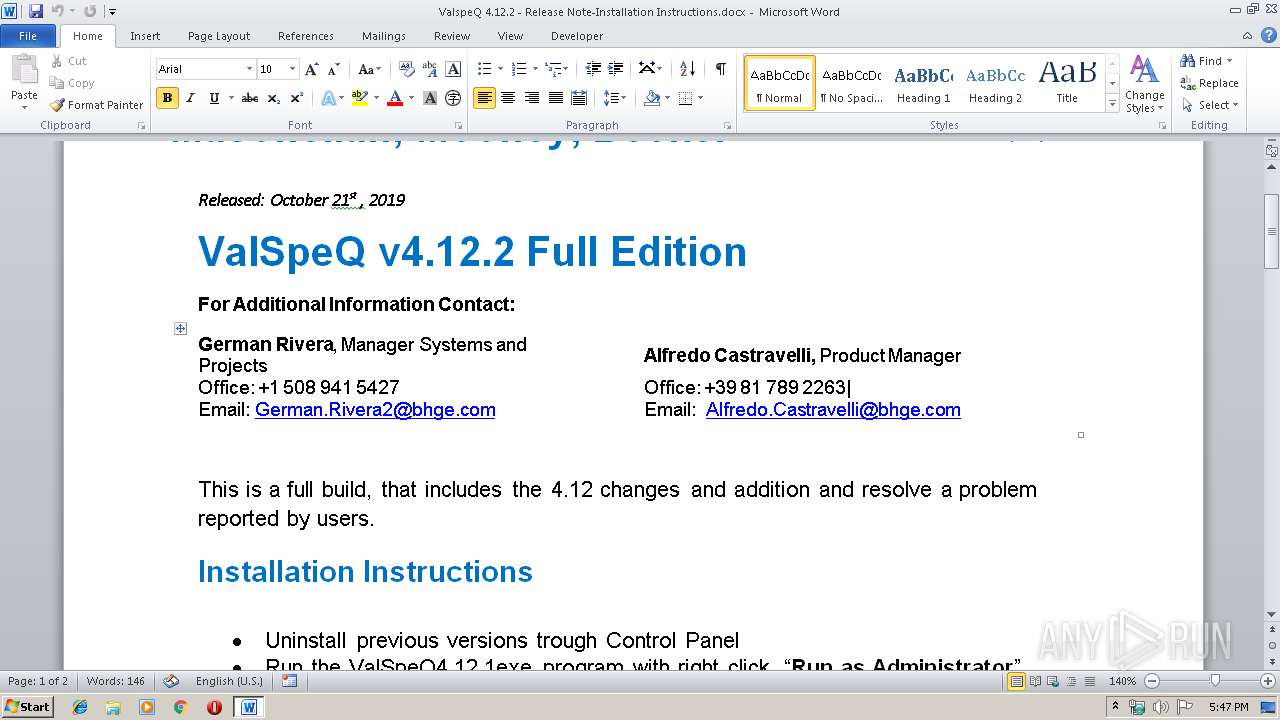Screen dimensions: 1280x720
Task: Align text to the right
Action: click(532, 98)
